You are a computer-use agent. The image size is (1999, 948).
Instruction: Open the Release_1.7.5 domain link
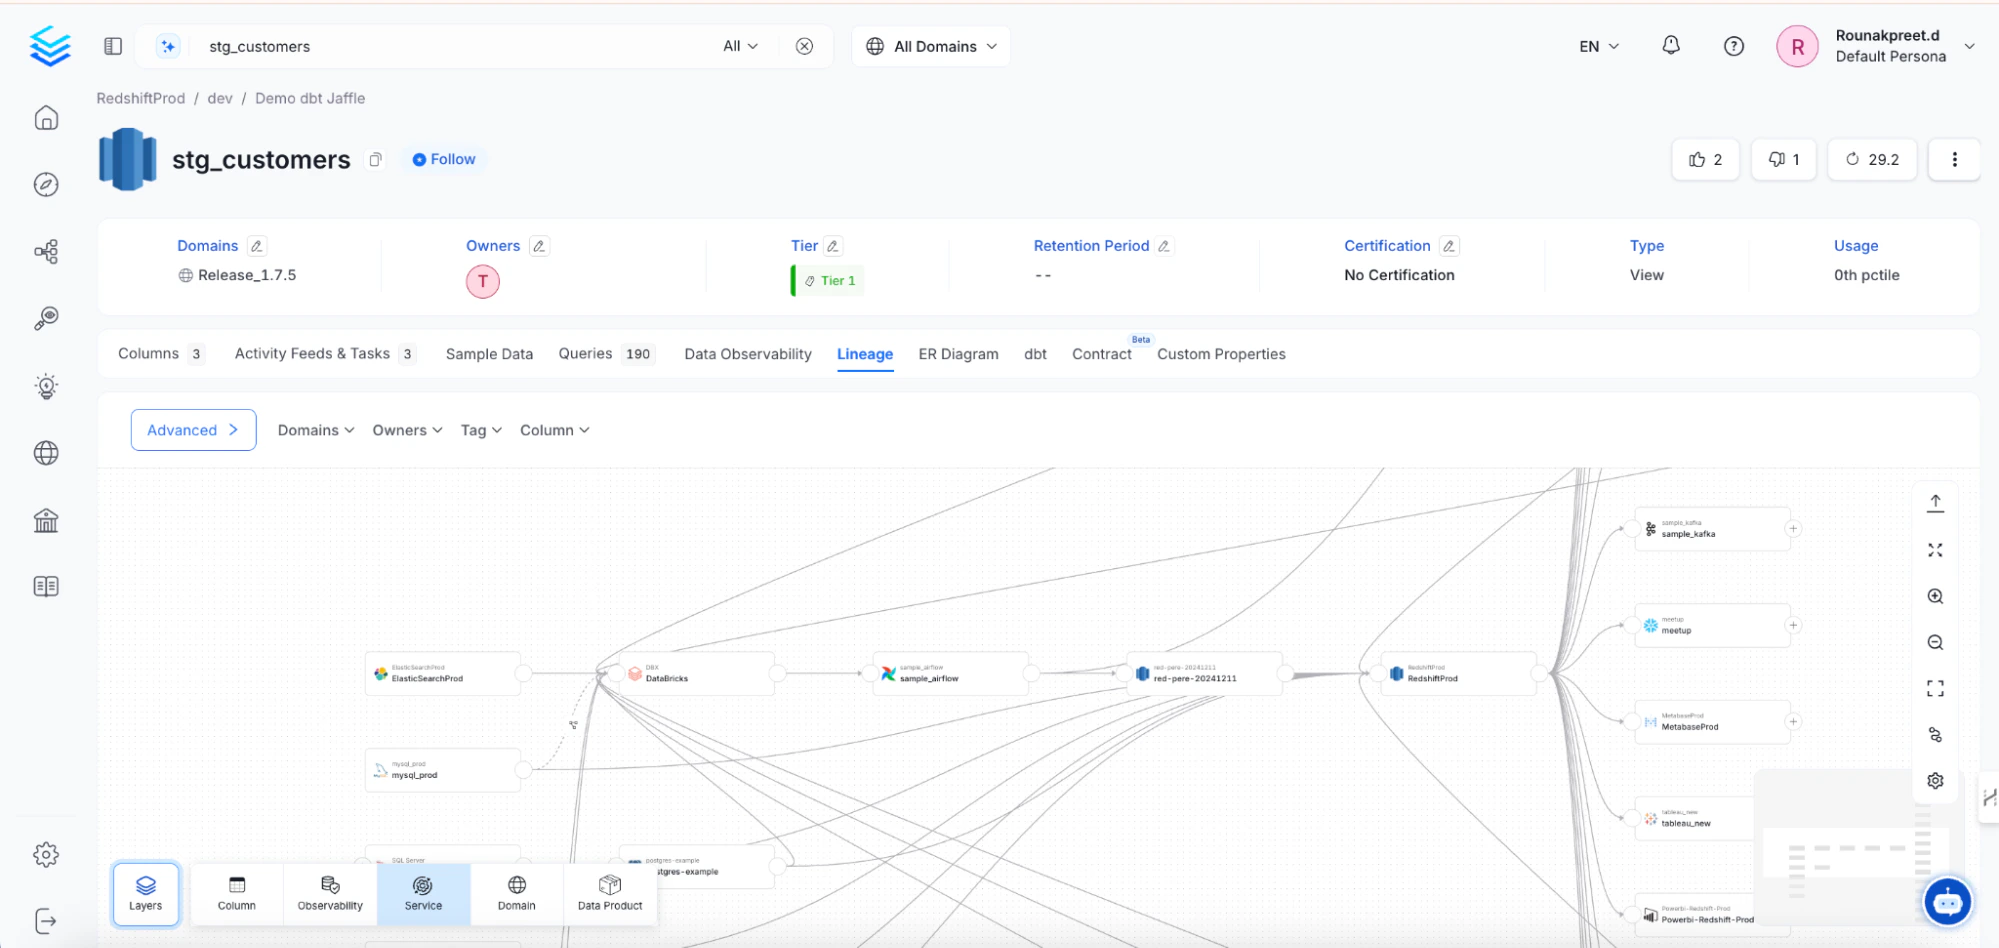[x=247, y=275]
